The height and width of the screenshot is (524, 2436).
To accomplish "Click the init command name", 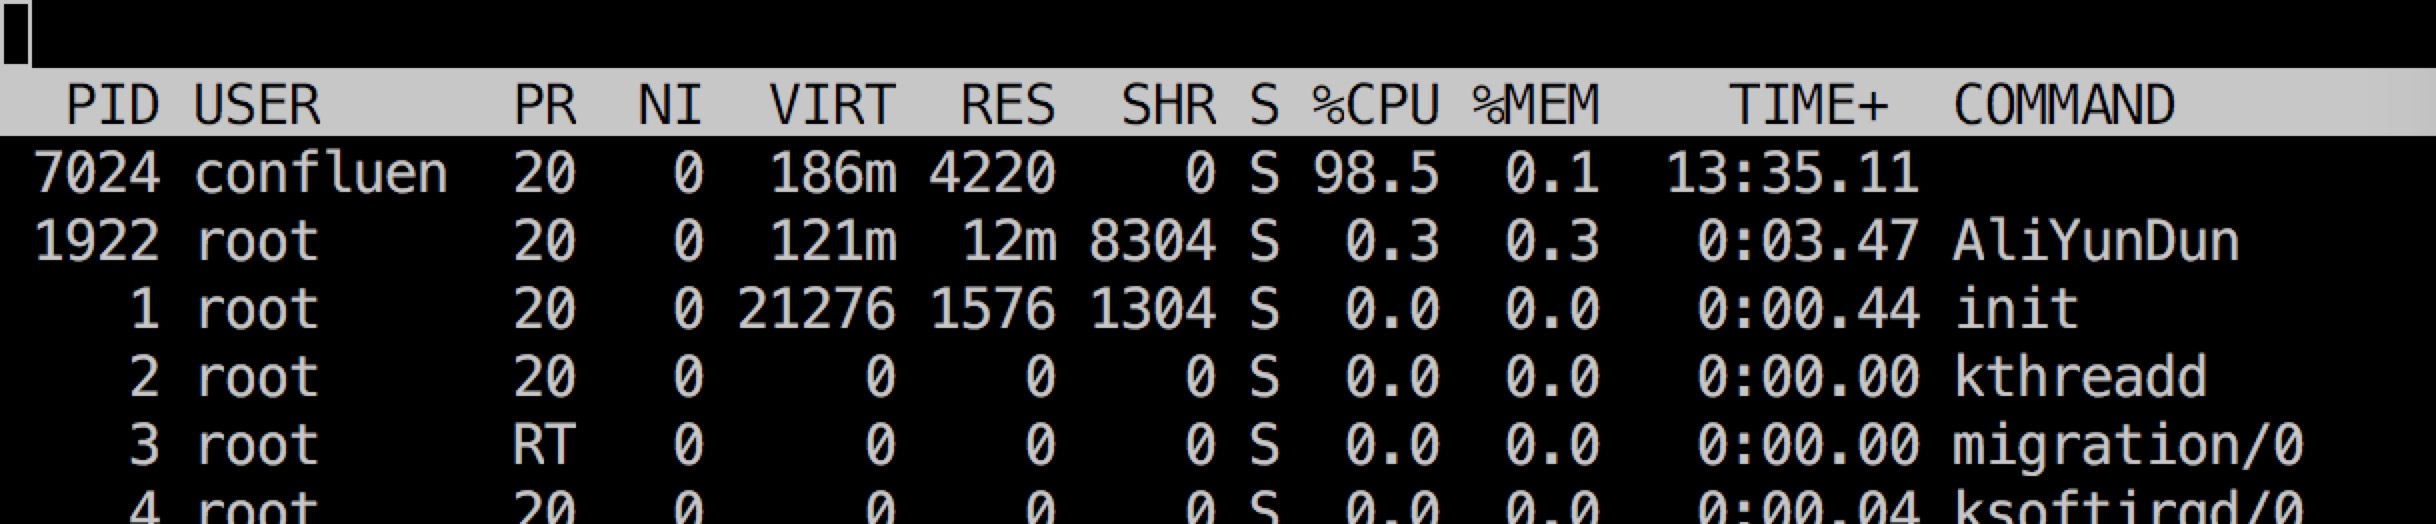I will 2016,309.
